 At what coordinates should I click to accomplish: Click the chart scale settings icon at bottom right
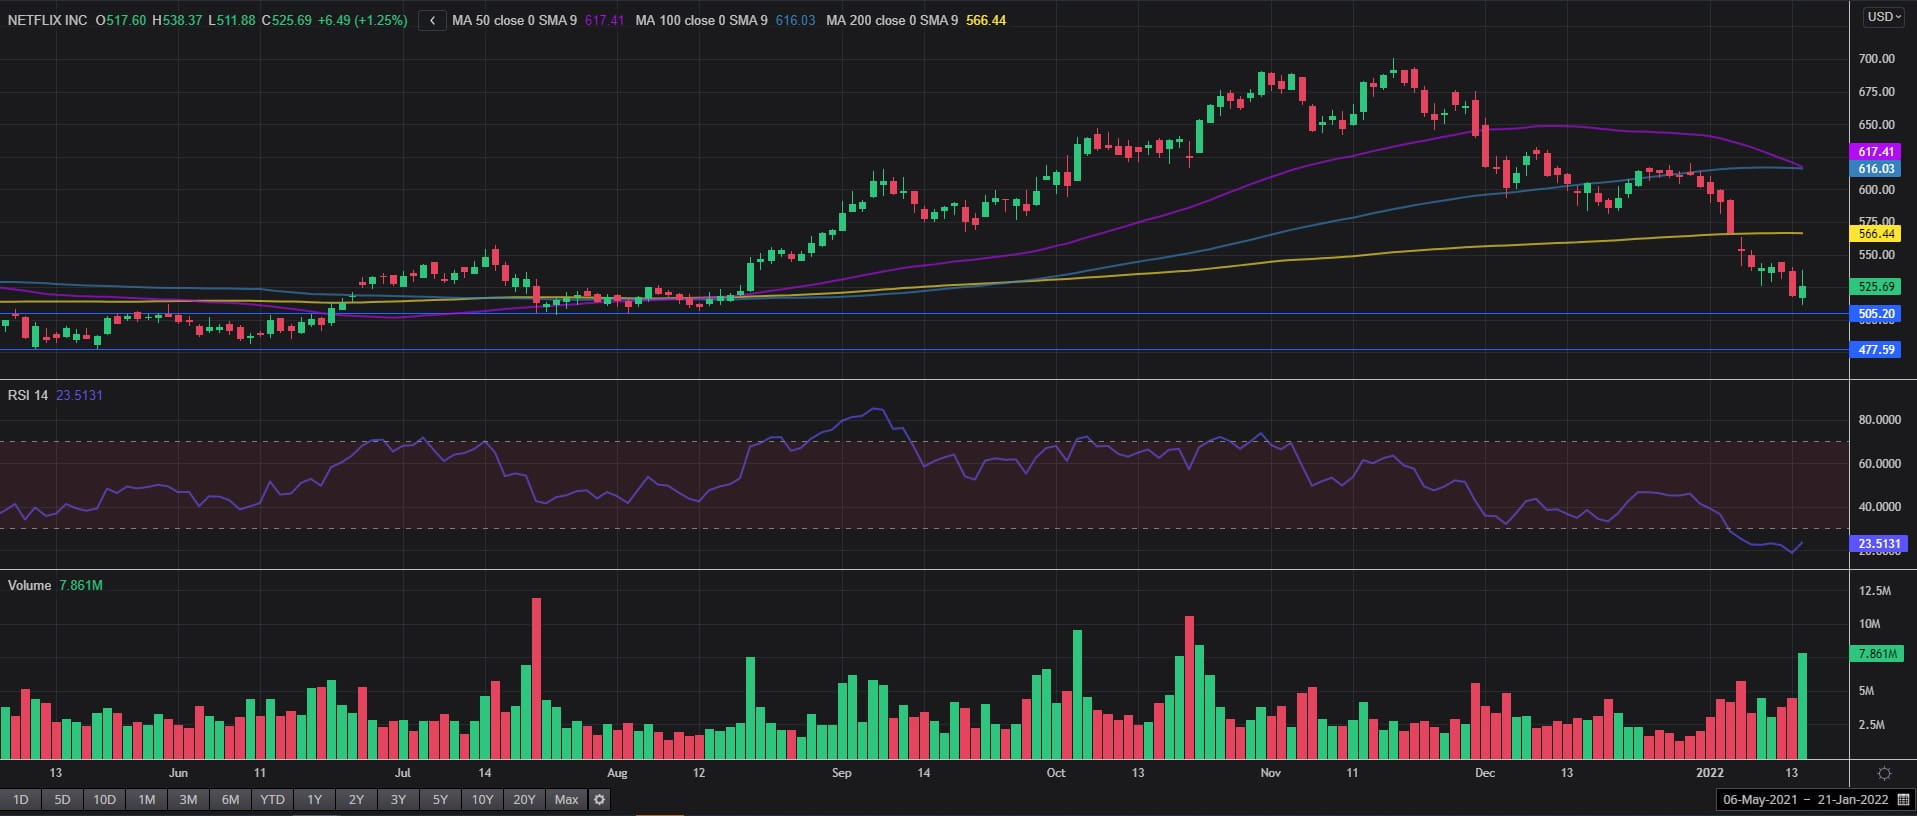(x=1884, y=773)
